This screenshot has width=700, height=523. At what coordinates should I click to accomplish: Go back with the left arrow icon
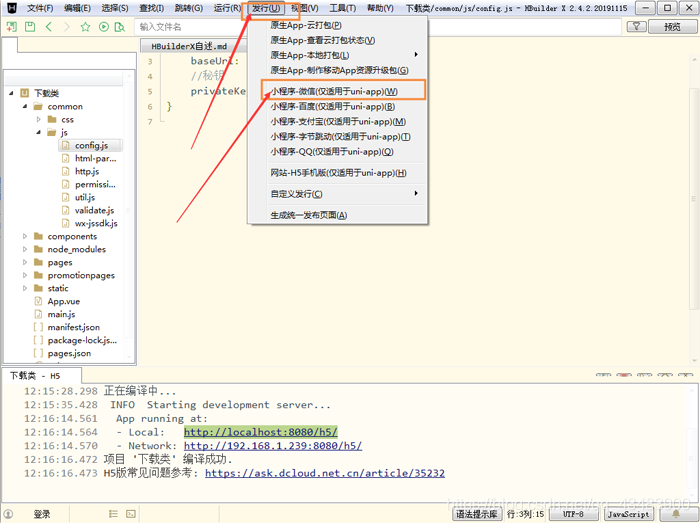[x=49, y=27]
